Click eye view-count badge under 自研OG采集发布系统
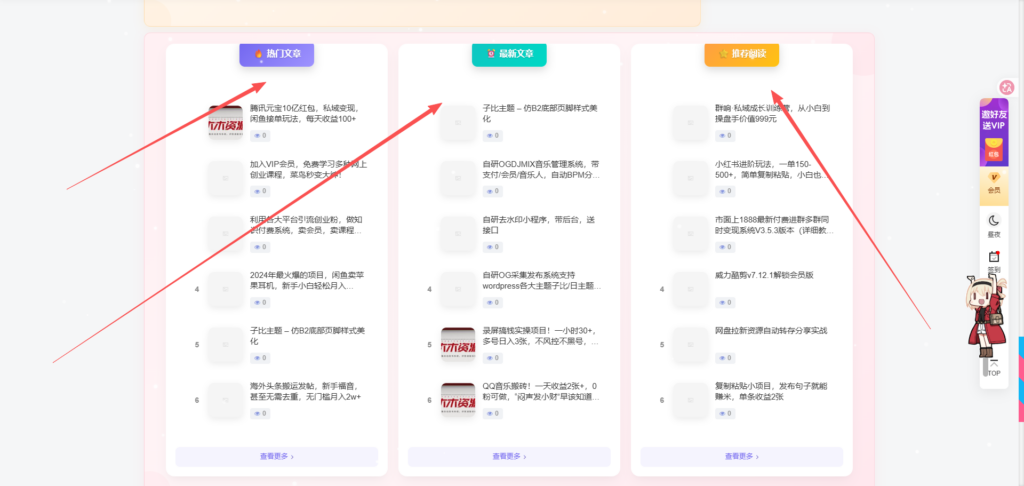The height and width of the screenshot is (486, 1024). (492, 302)
